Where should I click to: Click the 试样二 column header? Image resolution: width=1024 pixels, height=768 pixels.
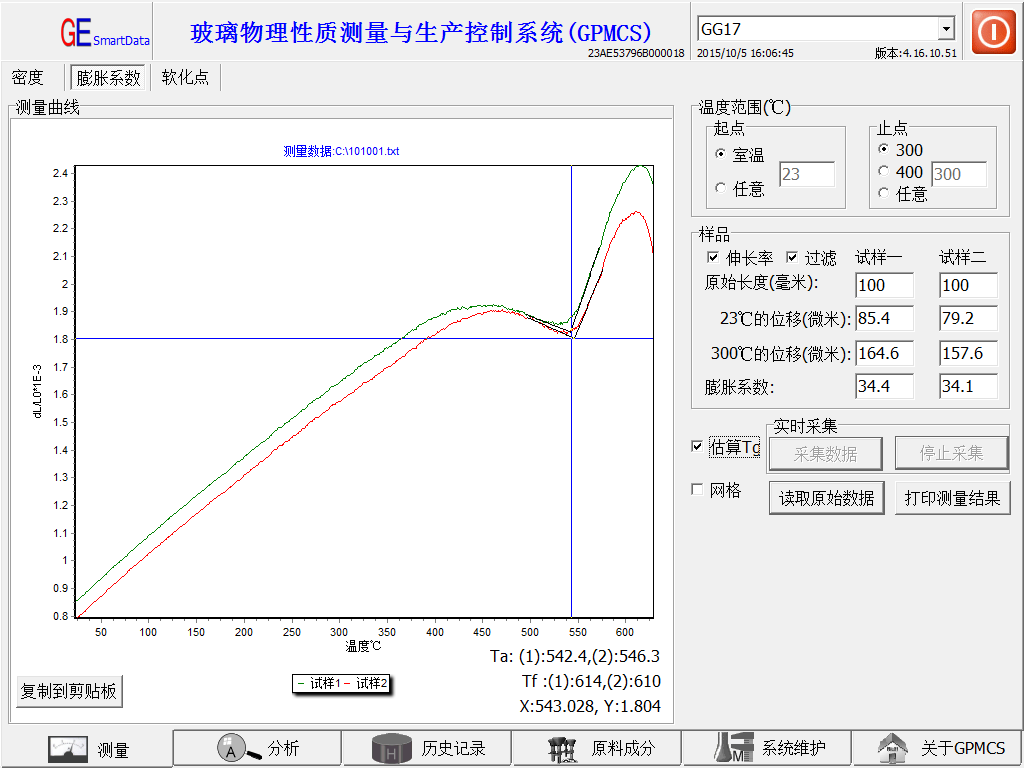tap(963, 257)
